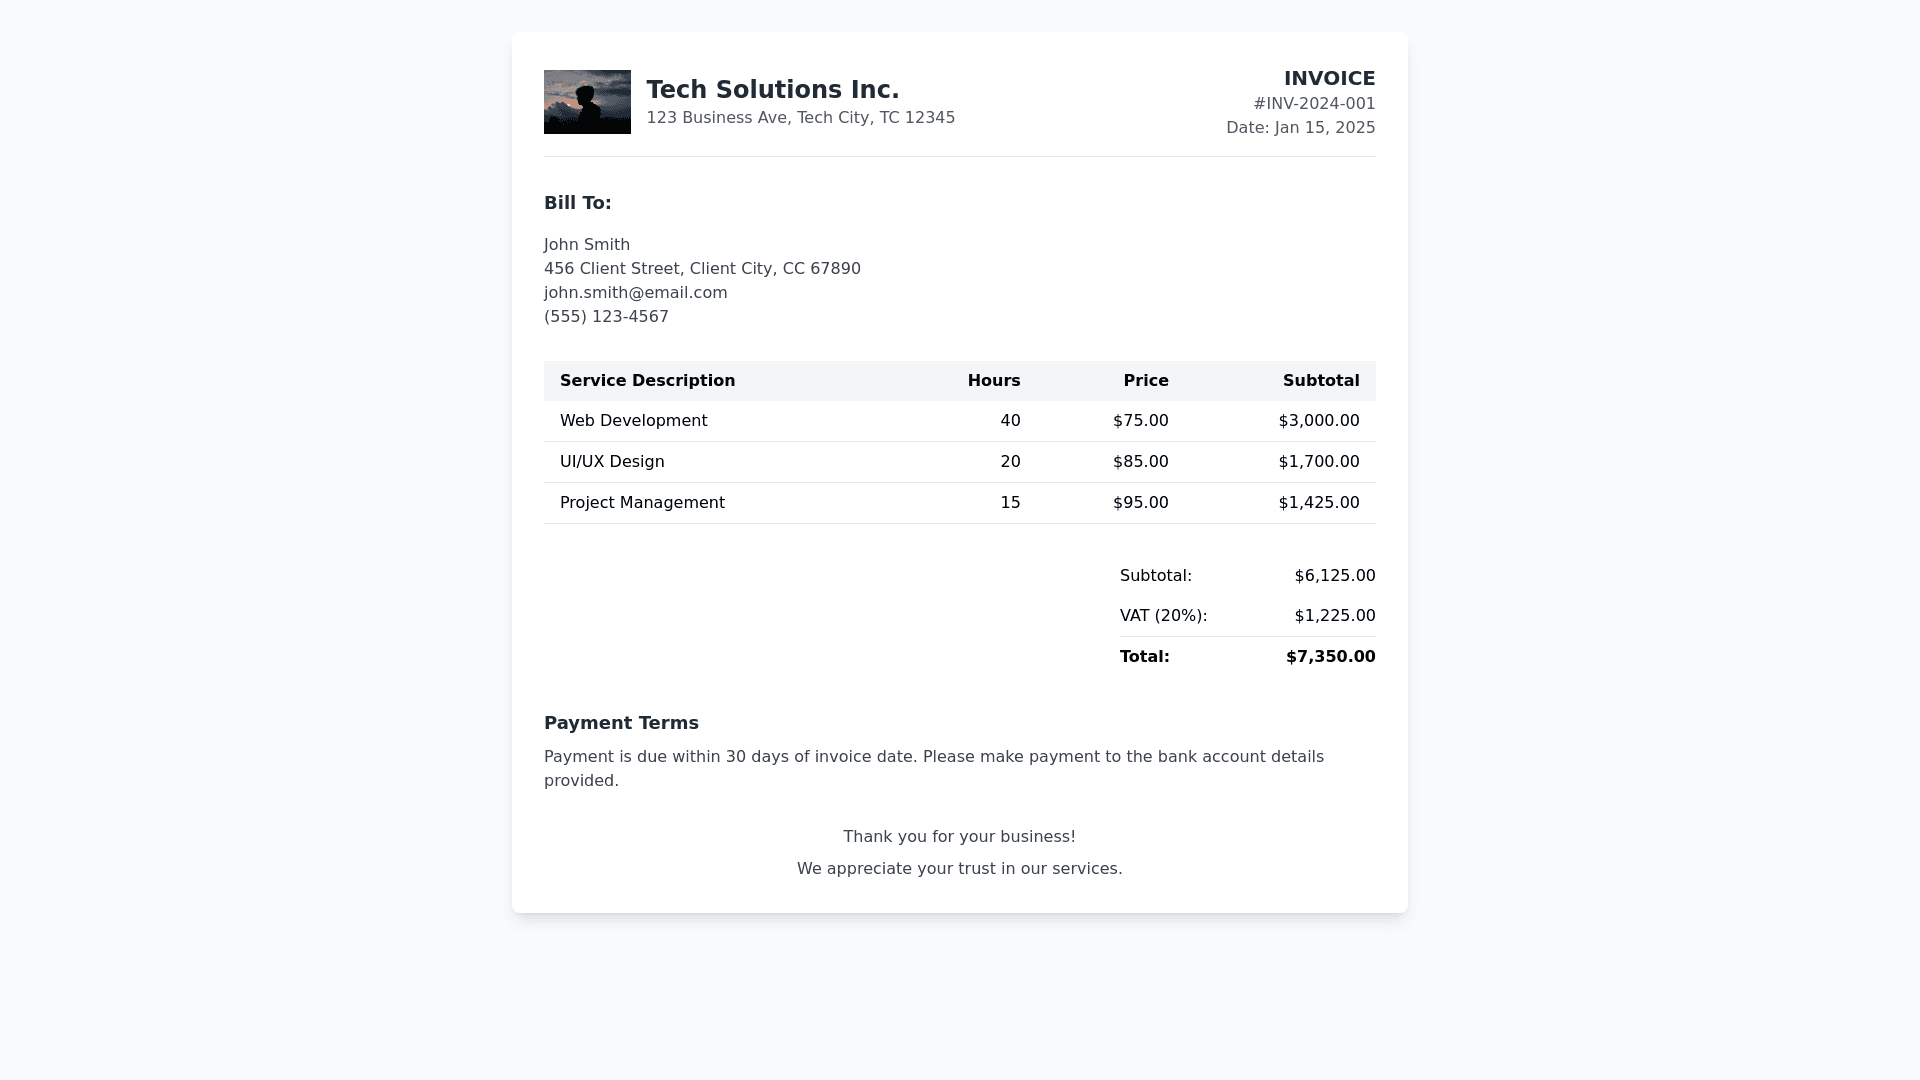
Task: Click the invoice date Jan 15, 2025
Action: [x=1300, y=128]
